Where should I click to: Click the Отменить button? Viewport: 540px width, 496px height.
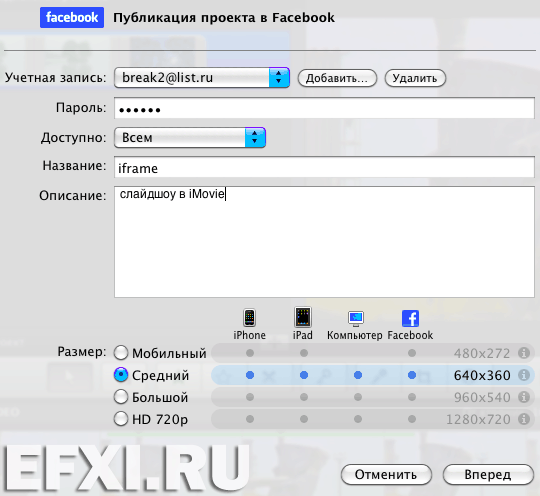(386, 475)
